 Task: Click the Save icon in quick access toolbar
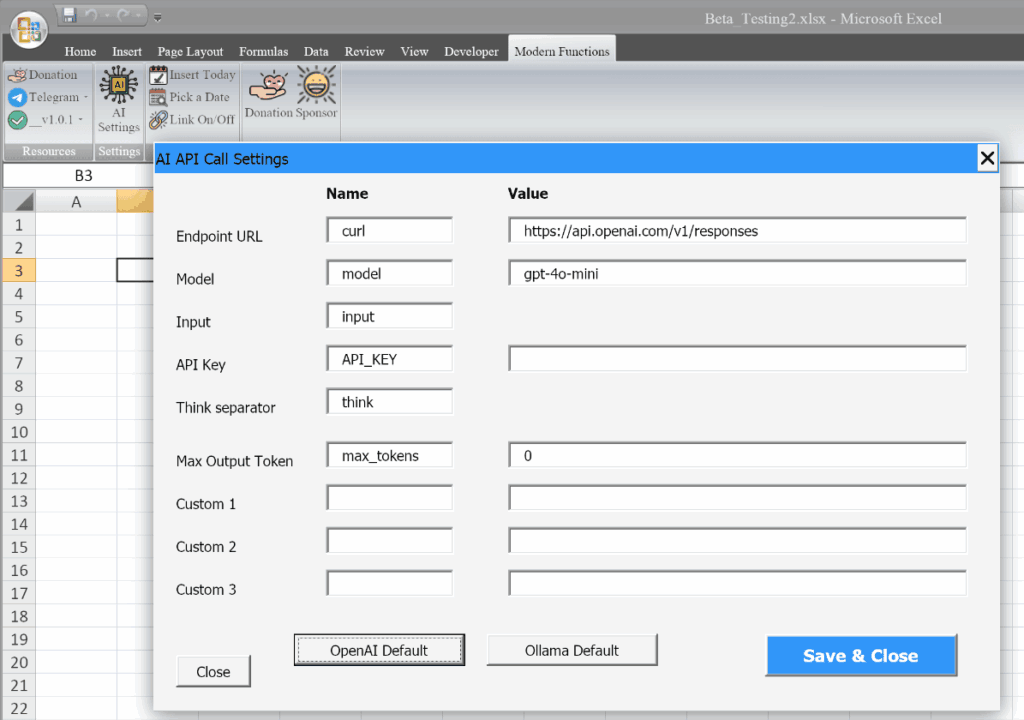coord(70,15)
